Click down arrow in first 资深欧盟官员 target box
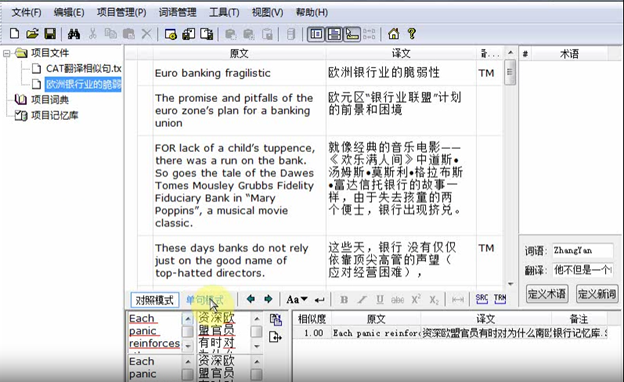 [257, 346]
